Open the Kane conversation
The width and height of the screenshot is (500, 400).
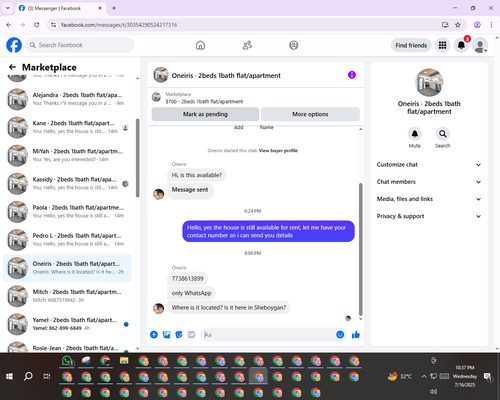pyautogui.click(x=67, y=127)
